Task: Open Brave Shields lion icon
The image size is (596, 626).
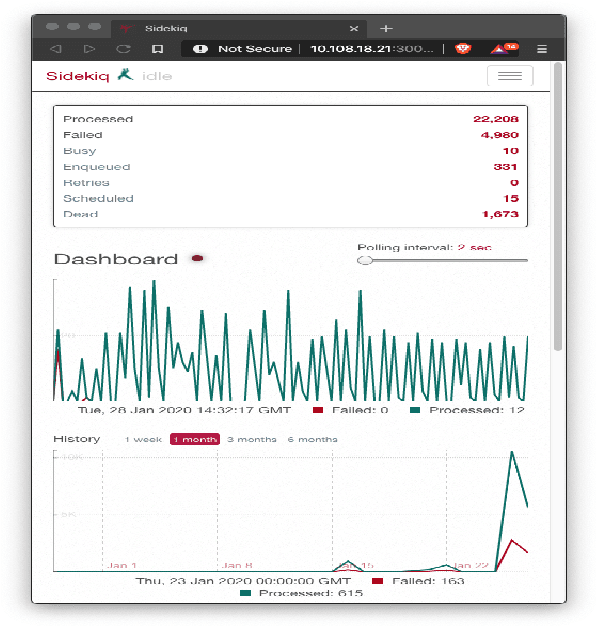Action: coord(463,49)
